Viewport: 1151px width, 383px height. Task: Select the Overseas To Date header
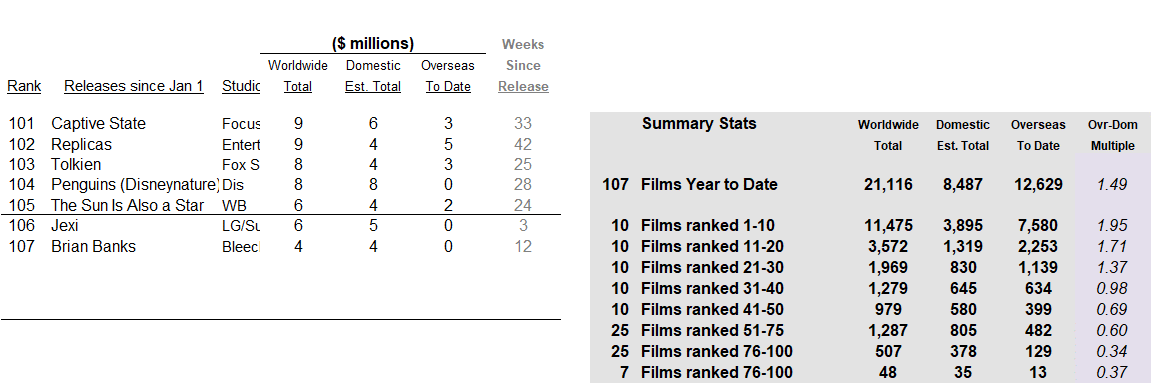coord(448,76)
